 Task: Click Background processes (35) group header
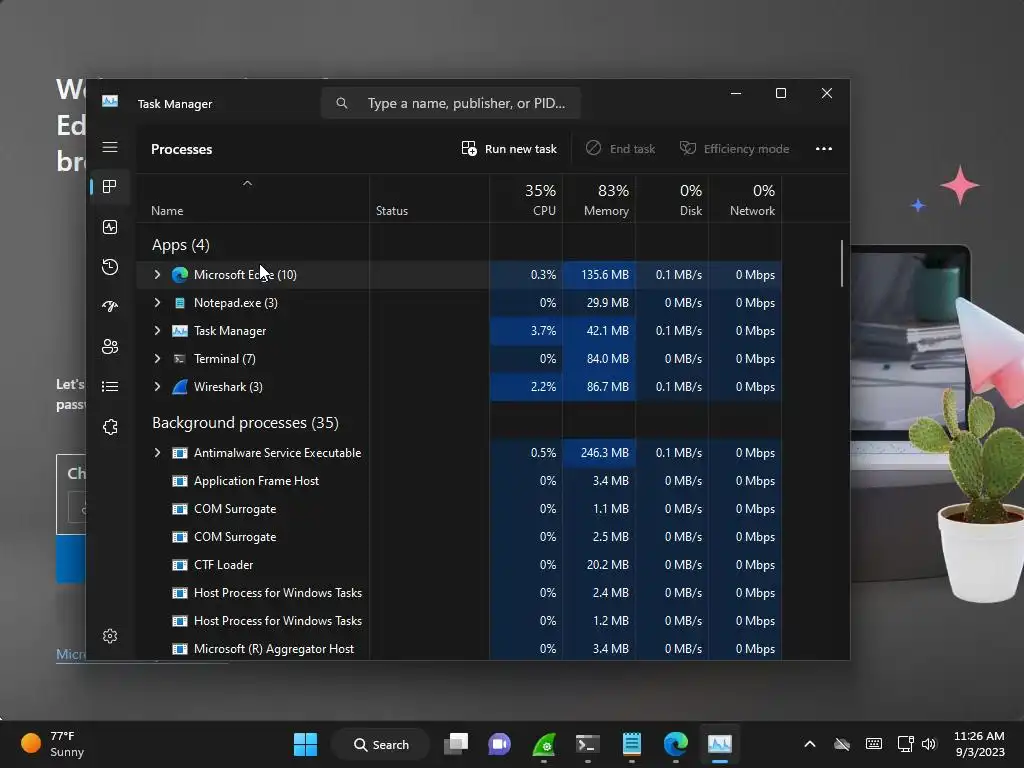point(245,423)
